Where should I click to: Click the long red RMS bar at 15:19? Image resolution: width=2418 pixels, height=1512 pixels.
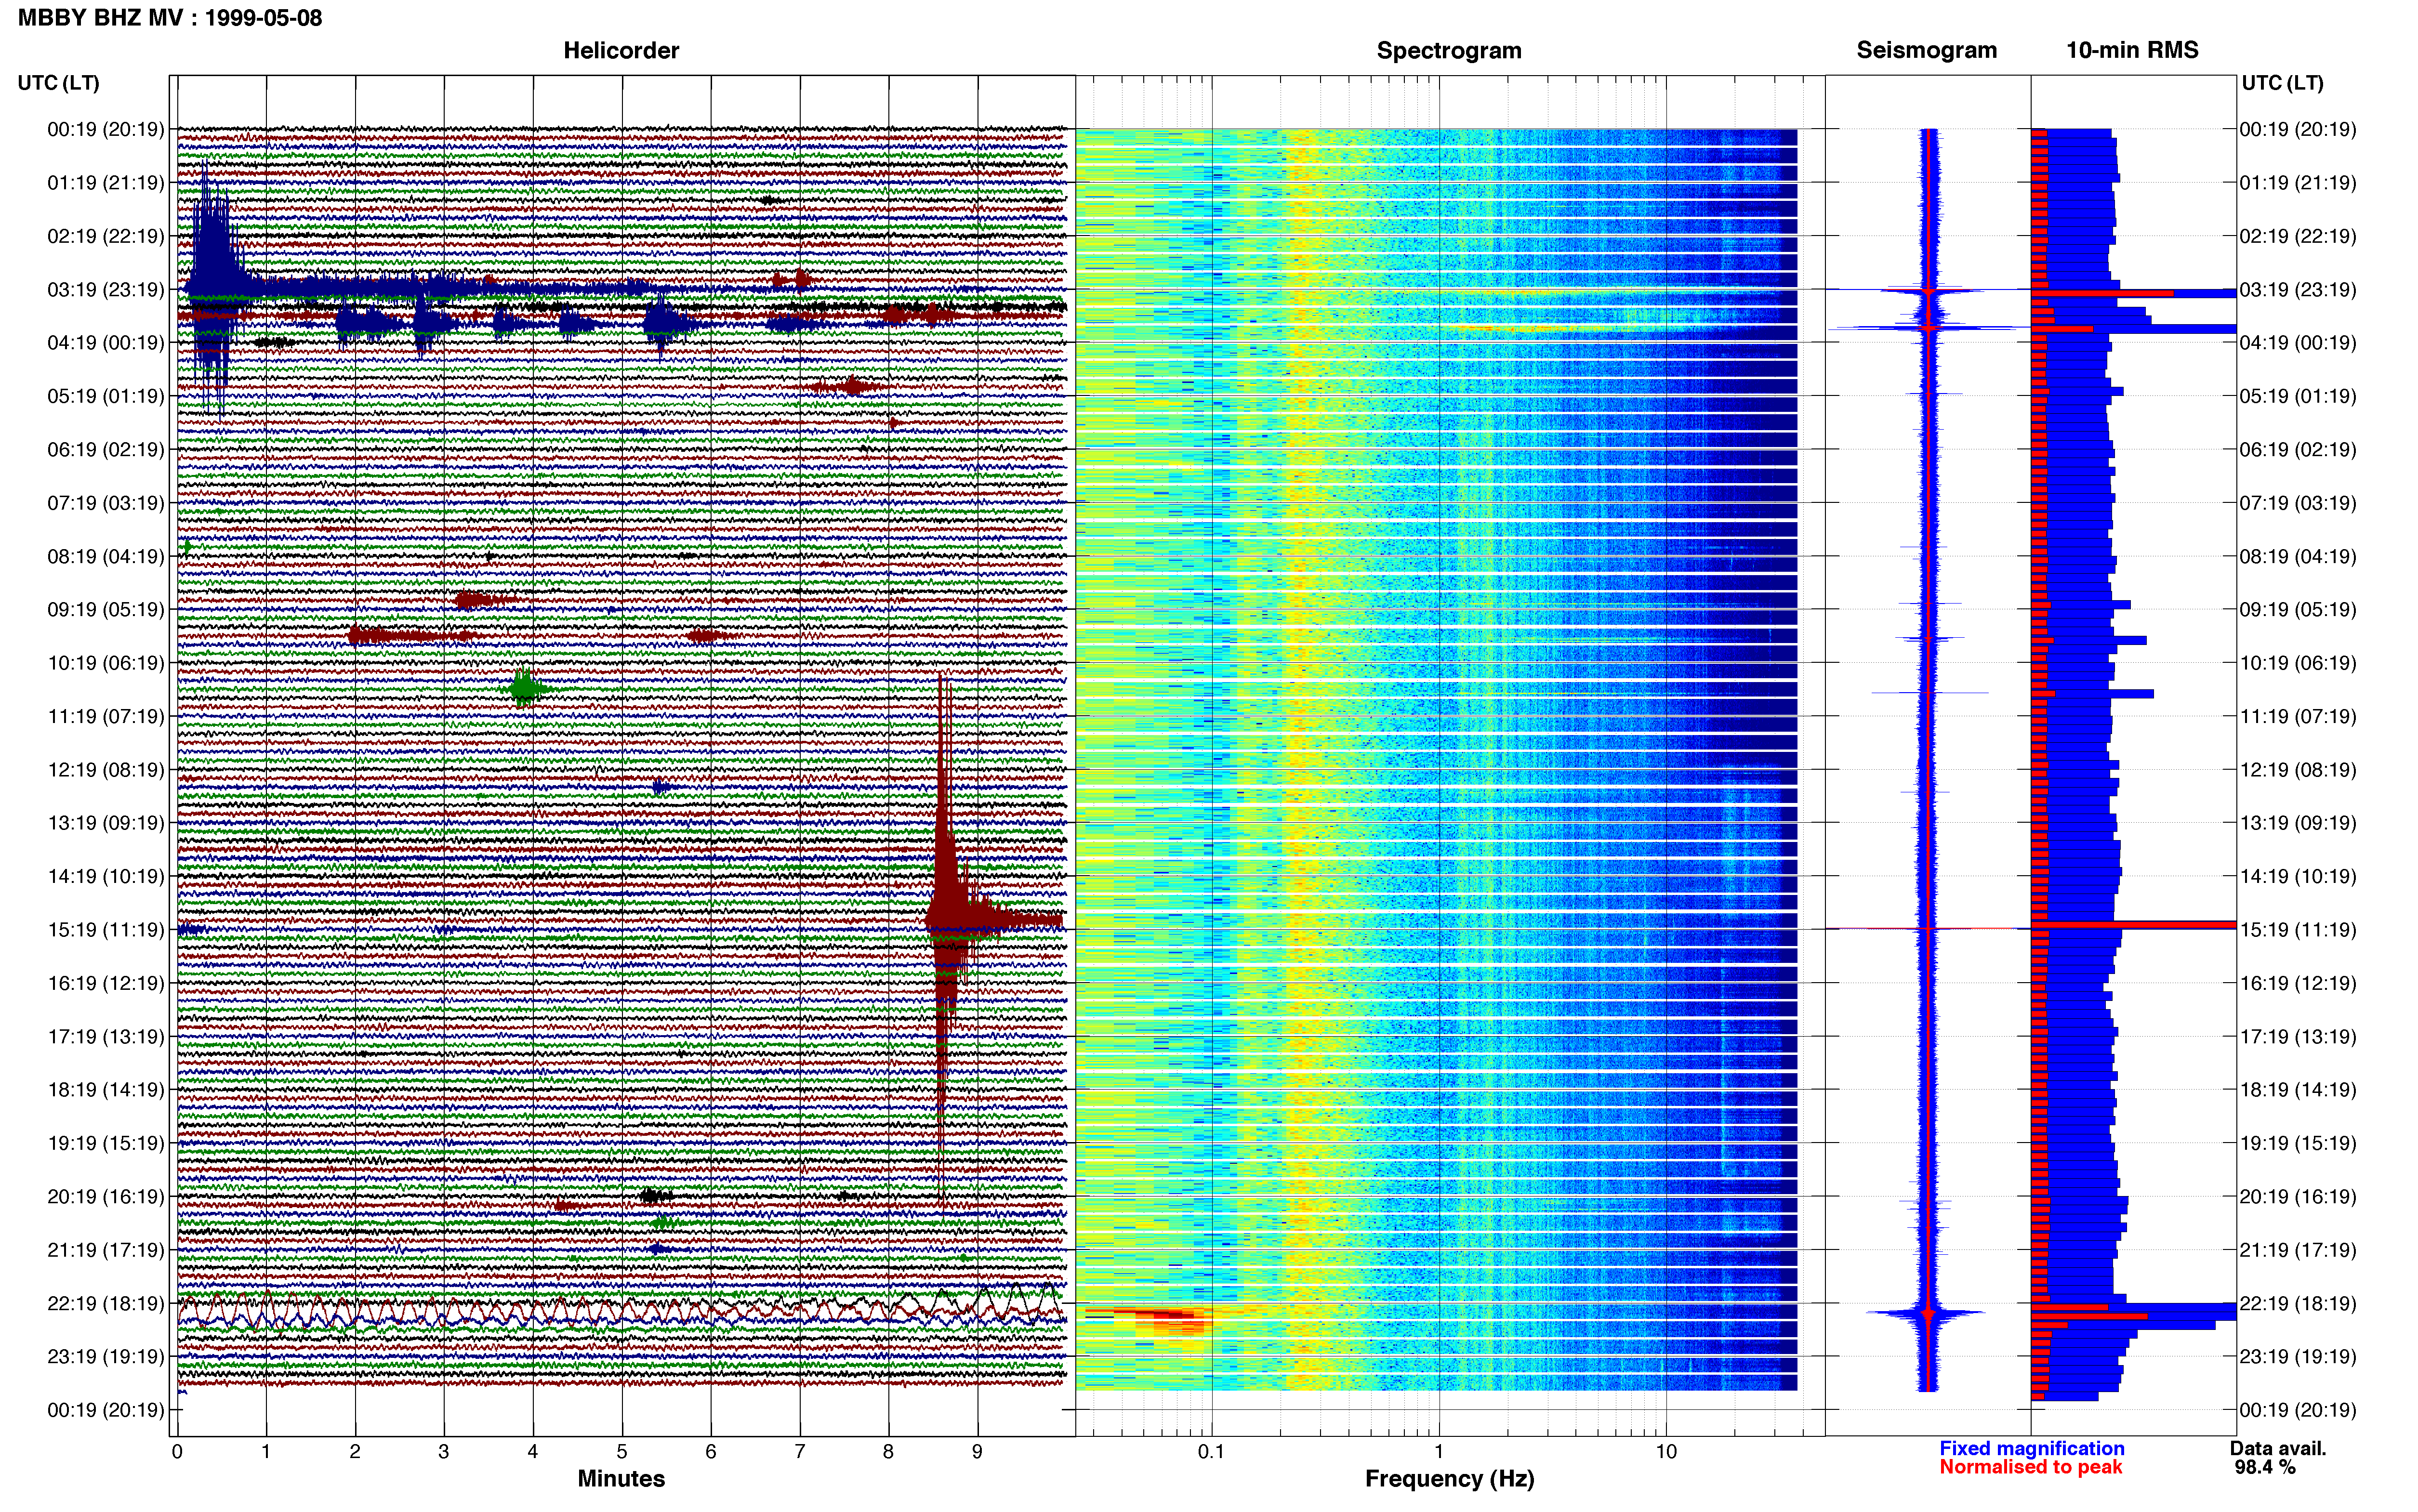(2134, 925)
